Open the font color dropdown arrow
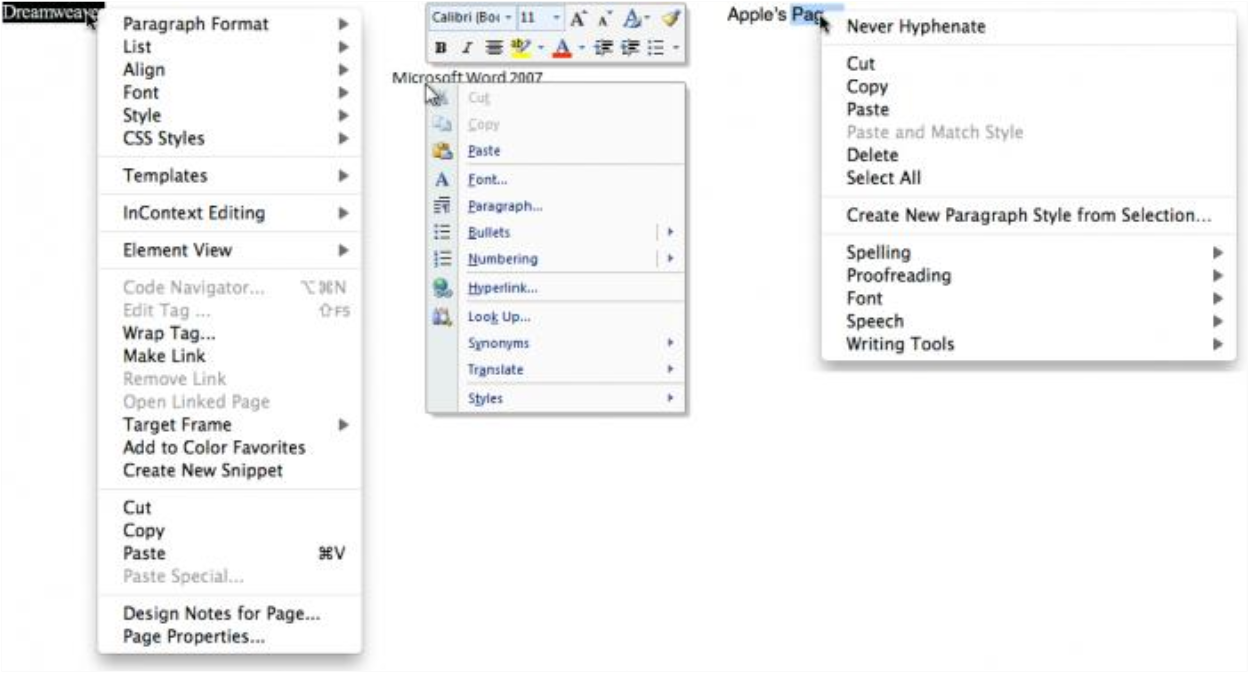The image size is (1249, 673). (582, 47)
